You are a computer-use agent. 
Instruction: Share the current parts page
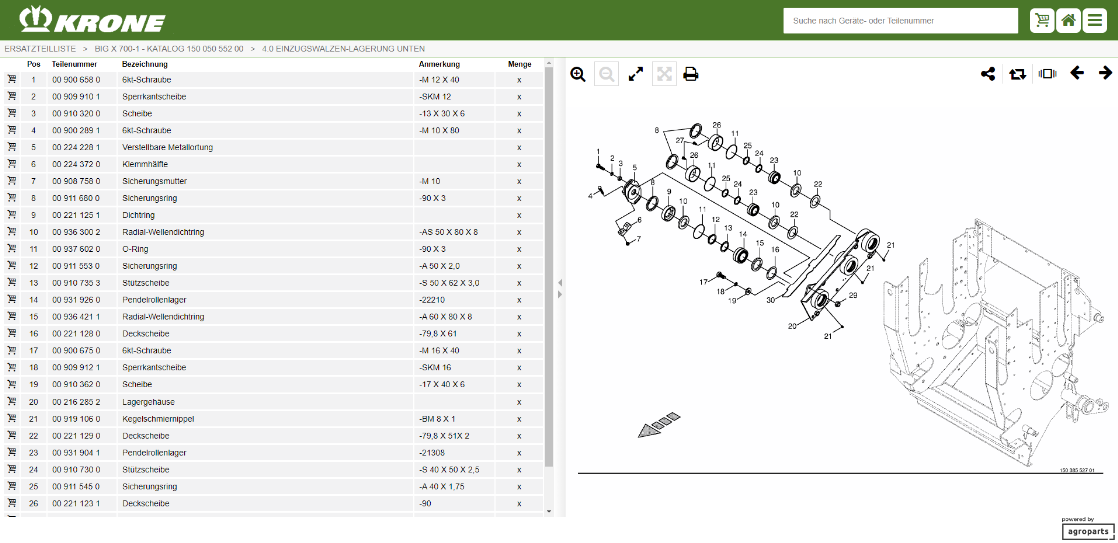[x=988, y=74]
